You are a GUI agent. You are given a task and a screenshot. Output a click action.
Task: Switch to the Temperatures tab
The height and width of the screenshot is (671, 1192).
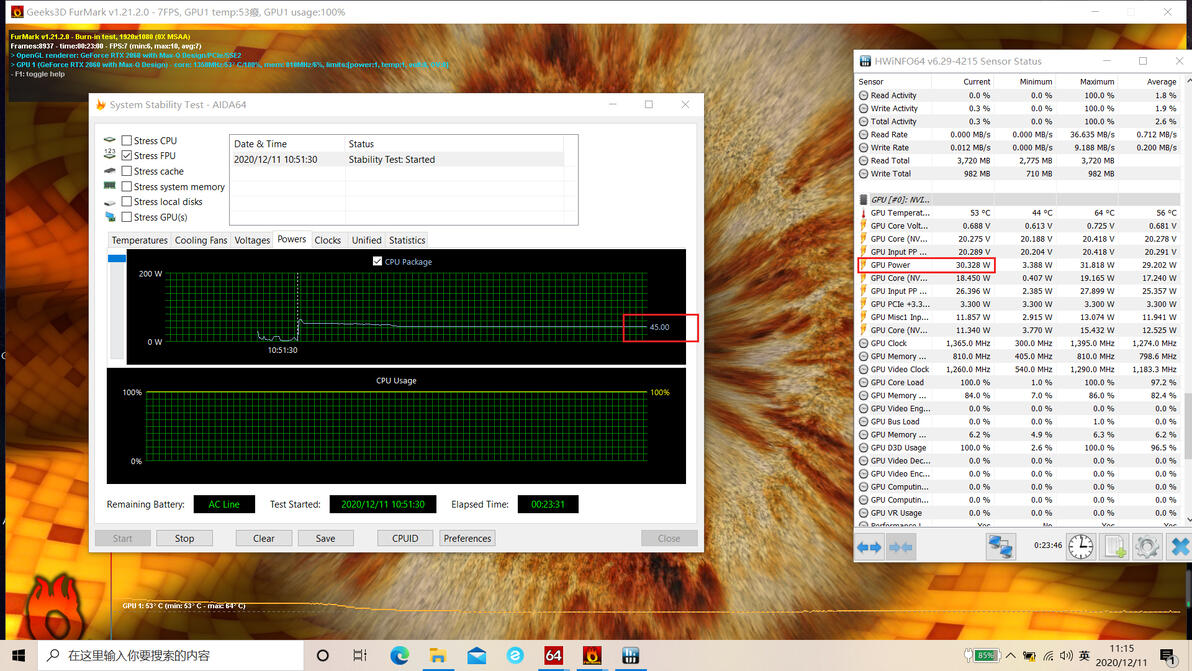pos(139,240)
